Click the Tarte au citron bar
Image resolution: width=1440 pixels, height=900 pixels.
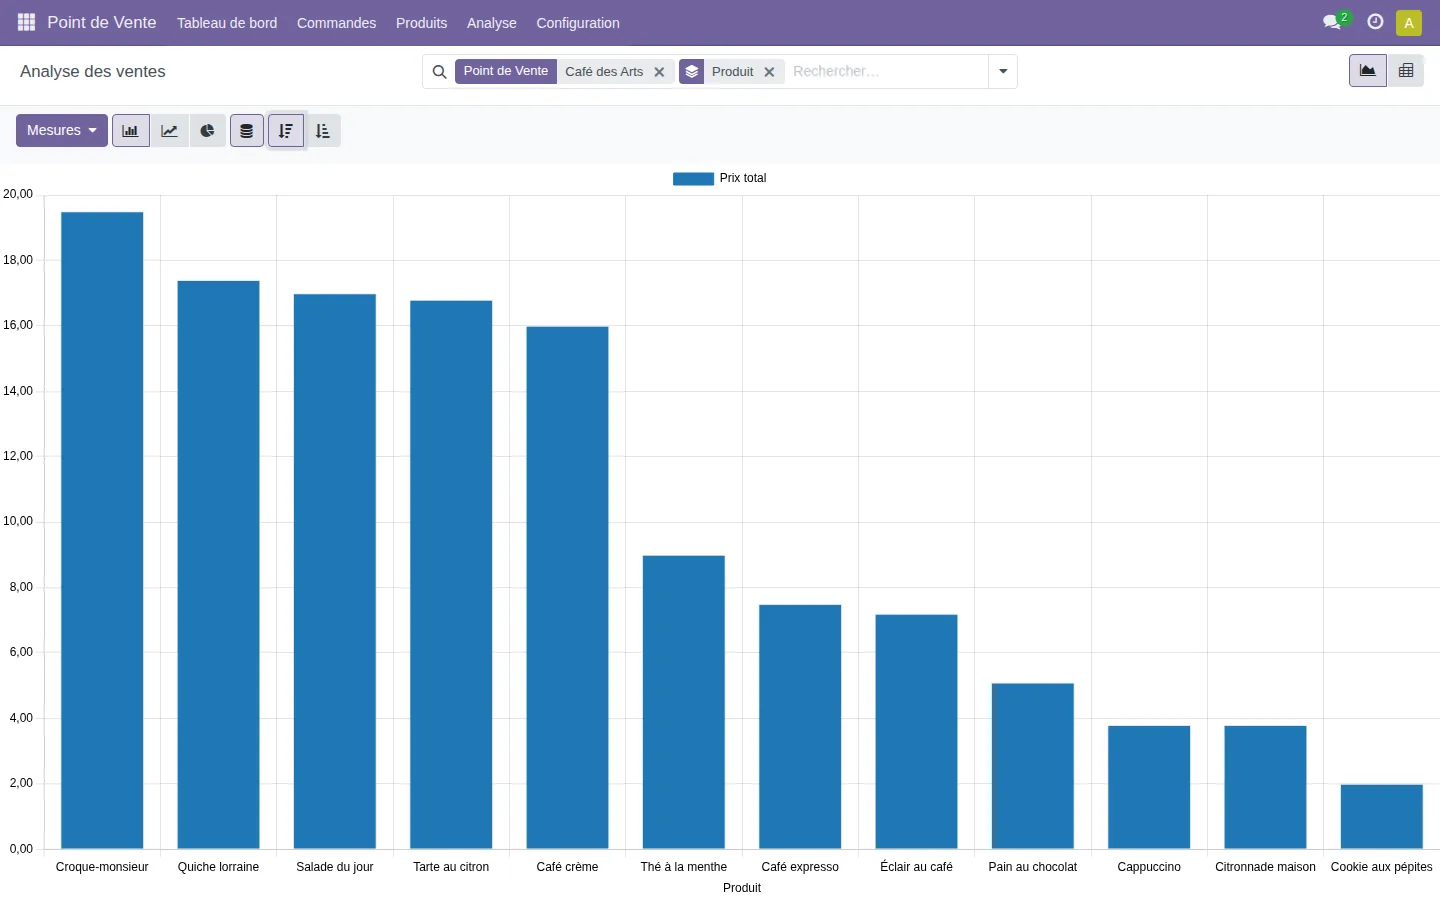451,575
